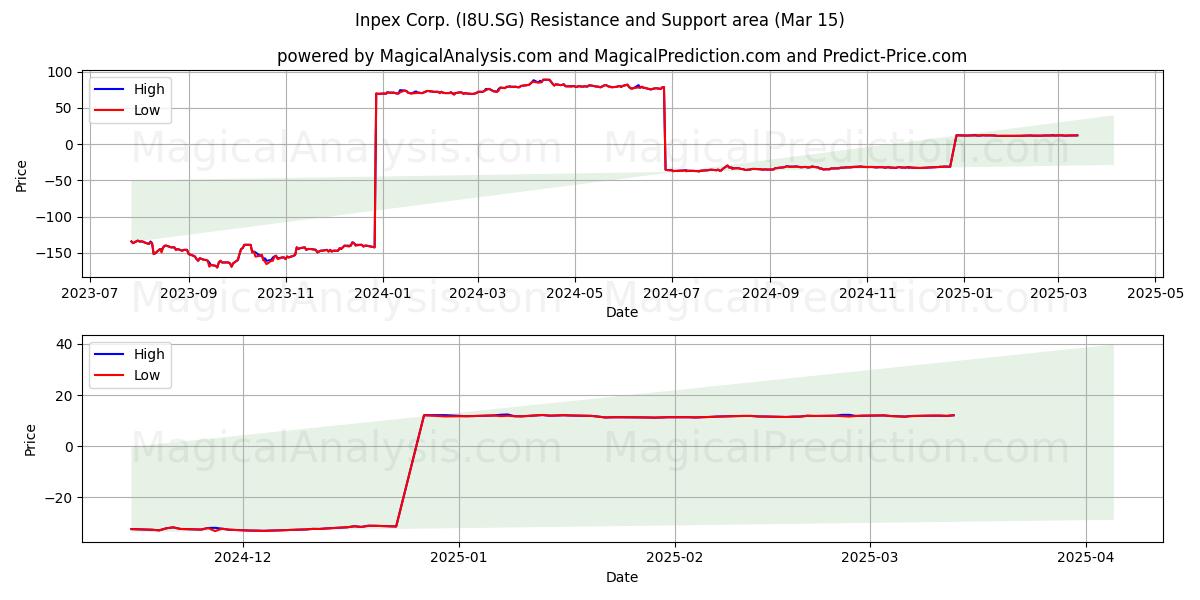Viewport: 1200px width, 600px height.
Task: Click the "2025-03" tick label on upper chart
Action: [1058, 294]
